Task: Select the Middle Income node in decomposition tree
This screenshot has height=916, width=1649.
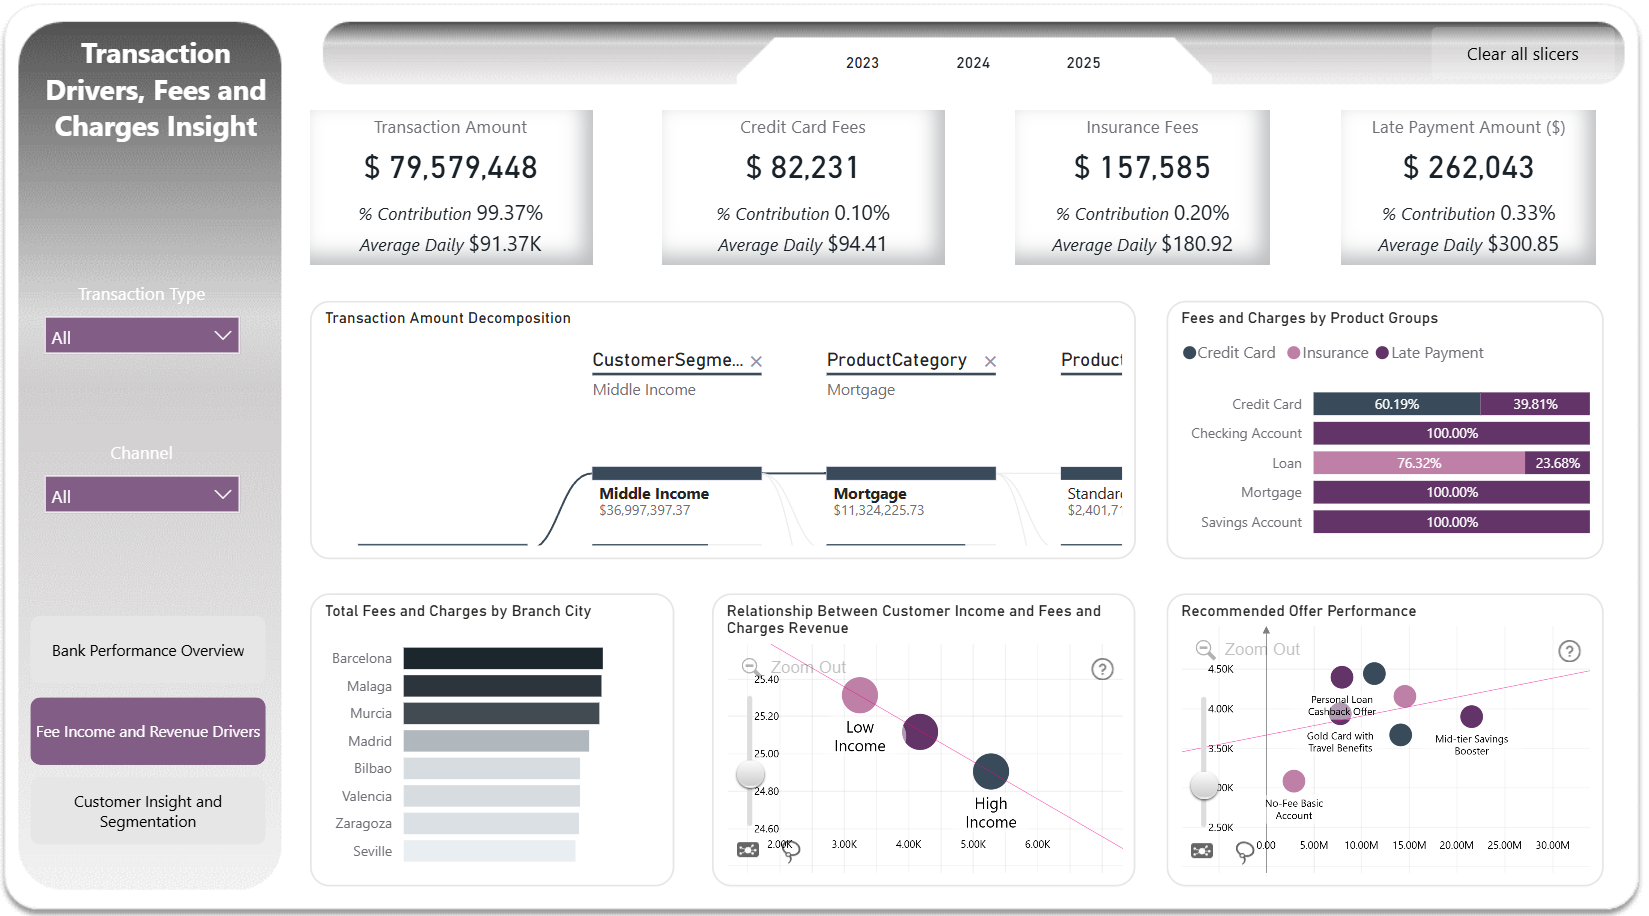Action: [x=677, y=492]
